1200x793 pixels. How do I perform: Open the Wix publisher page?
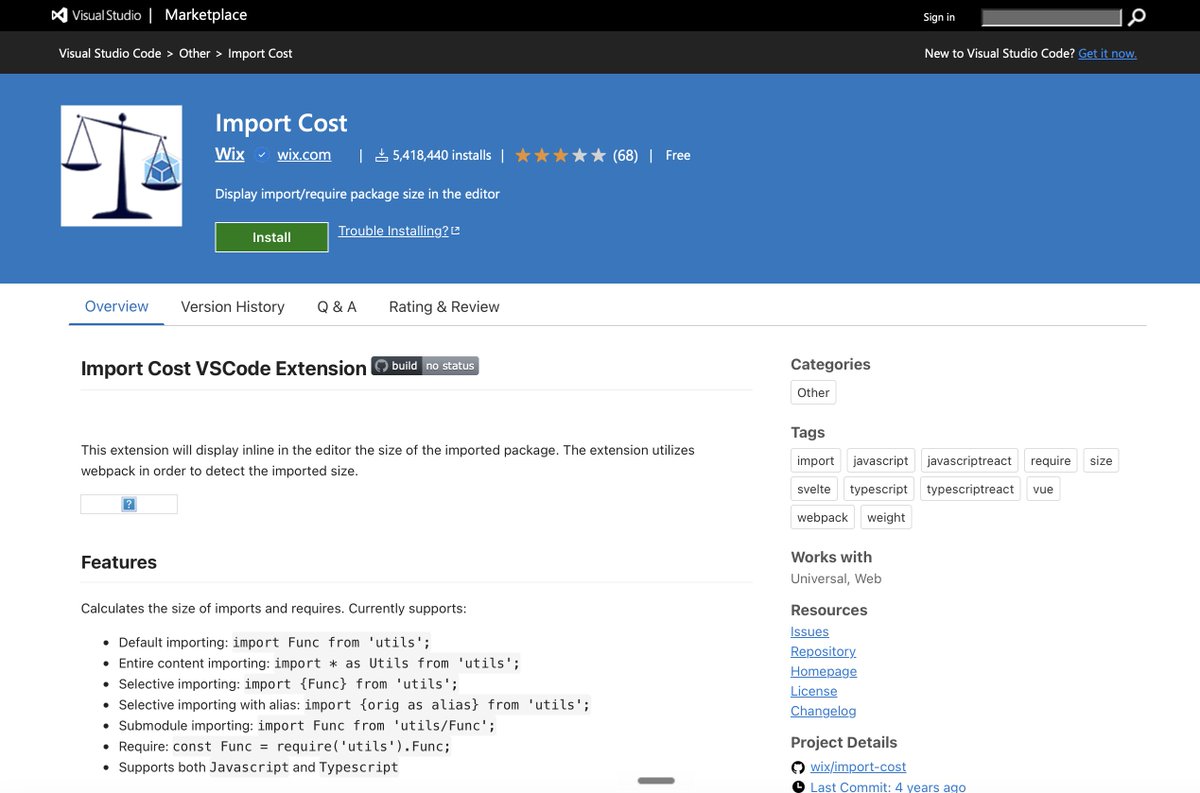pos(230,154)
